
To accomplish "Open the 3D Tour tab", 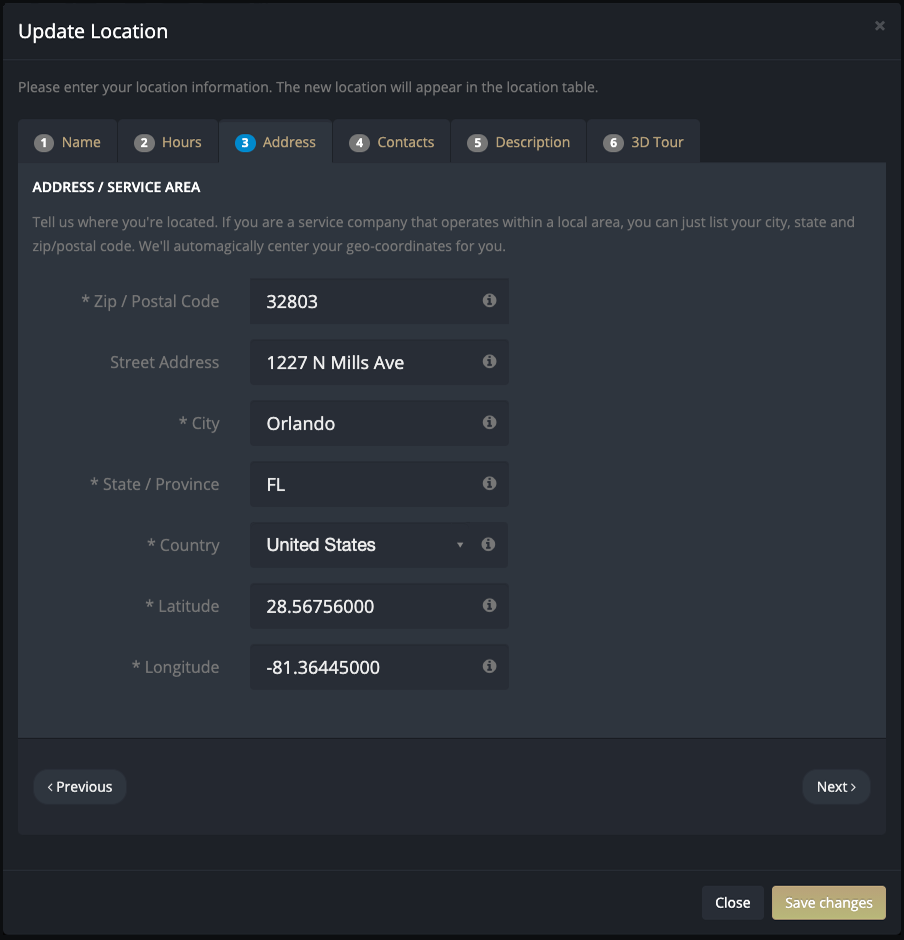I will 643,142.
